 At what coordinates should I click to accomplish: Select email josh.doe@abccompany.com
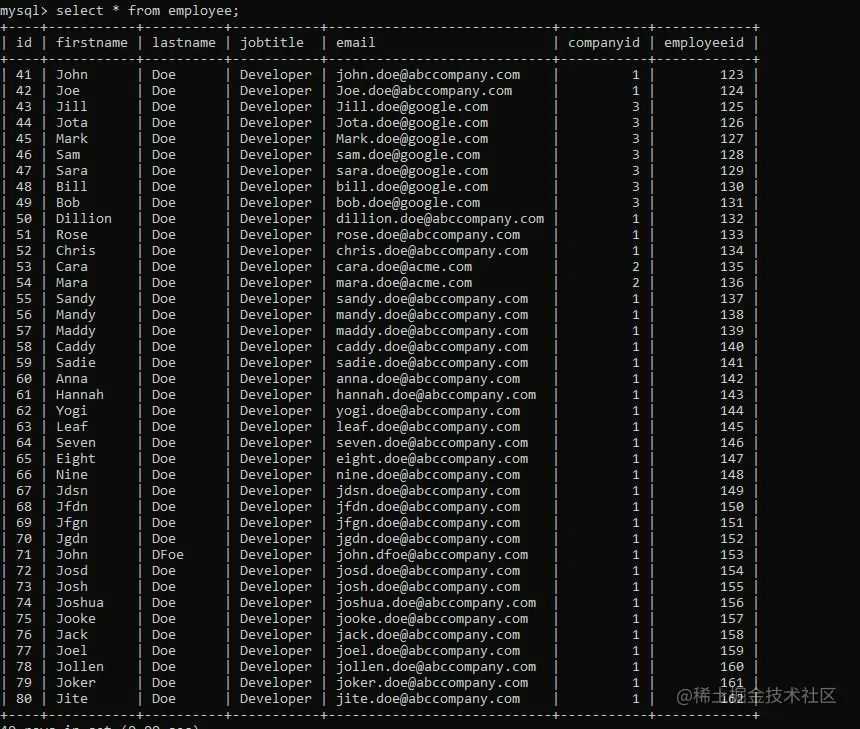pyautogui.click(x=428, y=586)
